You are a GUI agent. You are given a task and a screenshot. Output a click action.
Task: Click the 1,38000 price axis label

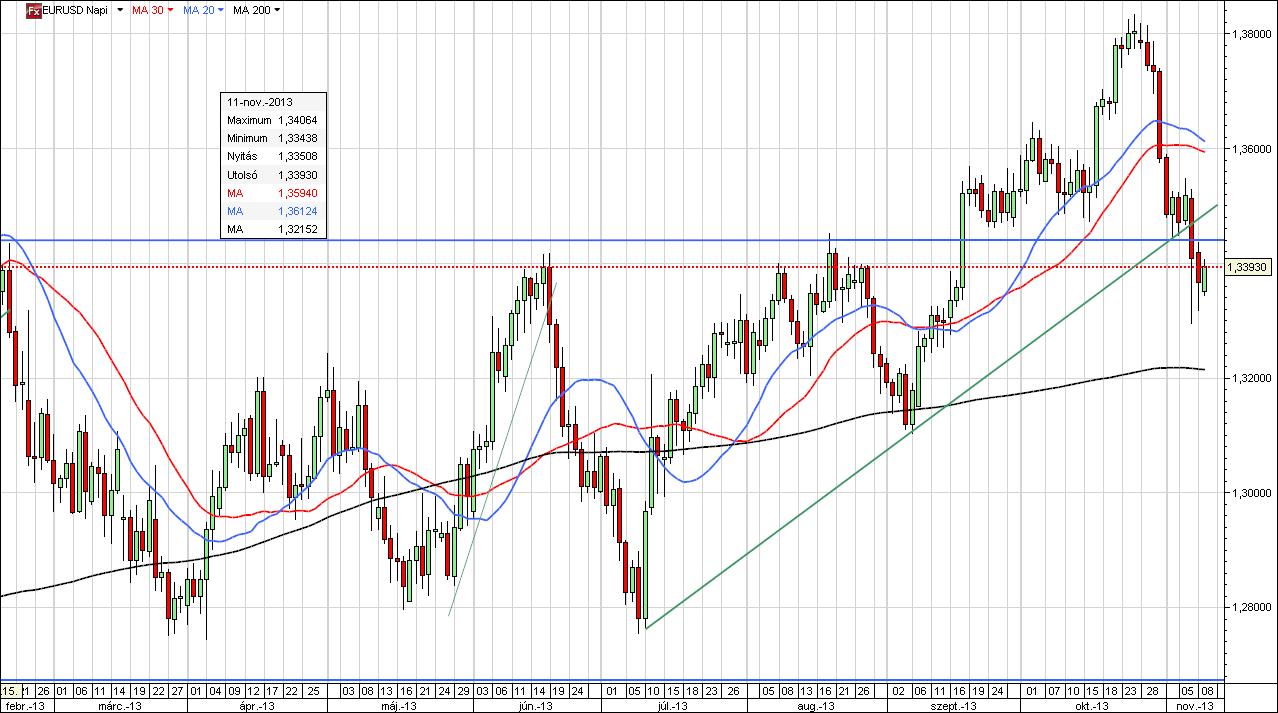1253,33
